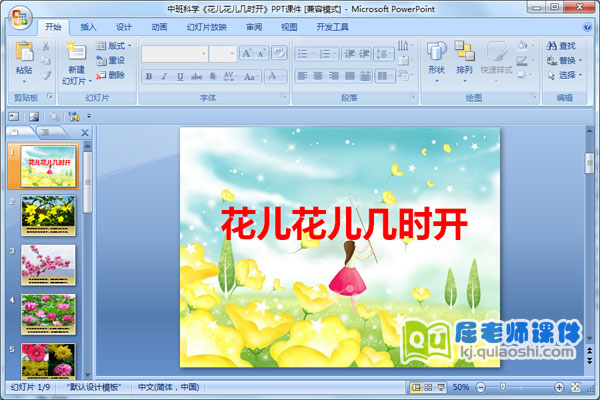Click Slide Sorter view icon
The image size is (600, 400).
tap(428, 388)
